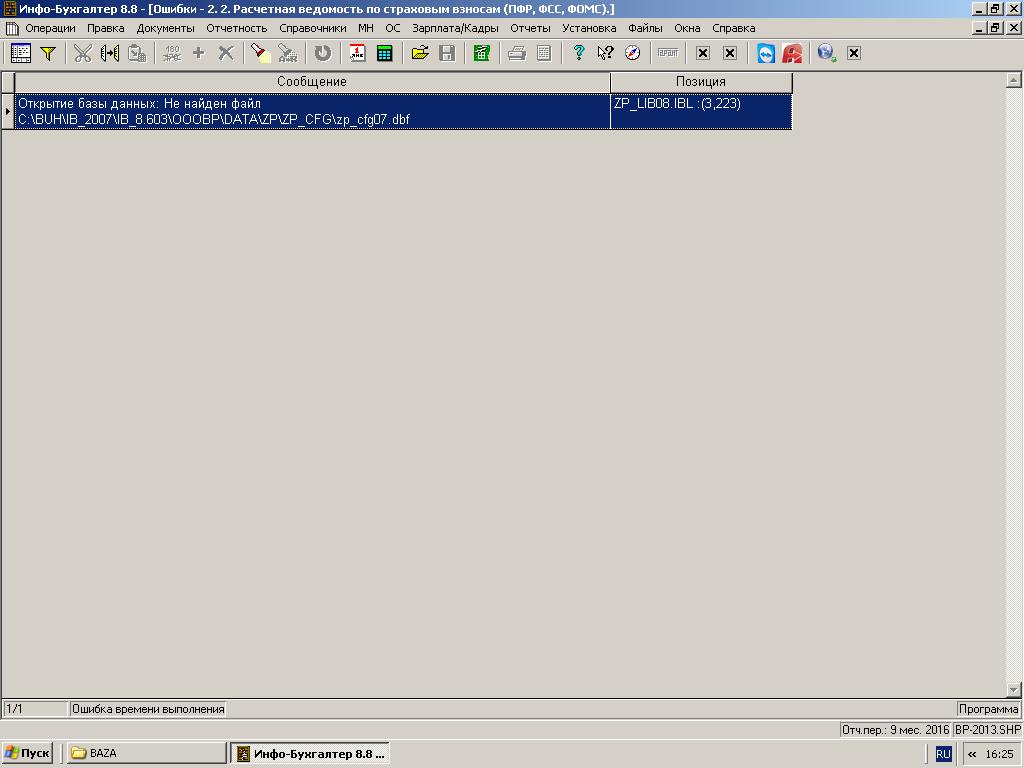This screenshot has width=1024, height=768.
Task: Click the RU language indicator
Action: 943,754
